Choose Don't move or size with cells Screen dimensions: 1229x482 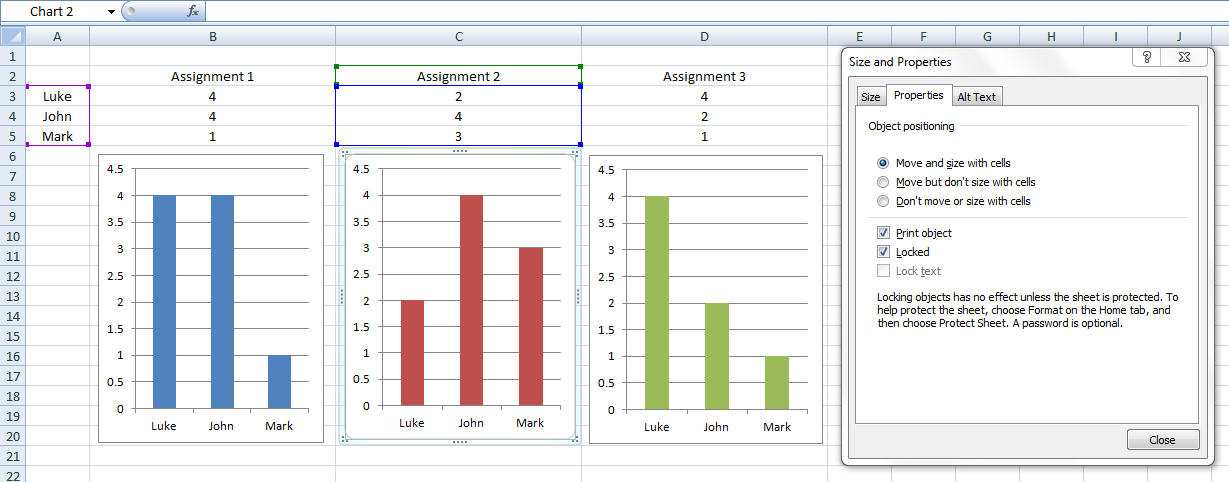[883, 201]
